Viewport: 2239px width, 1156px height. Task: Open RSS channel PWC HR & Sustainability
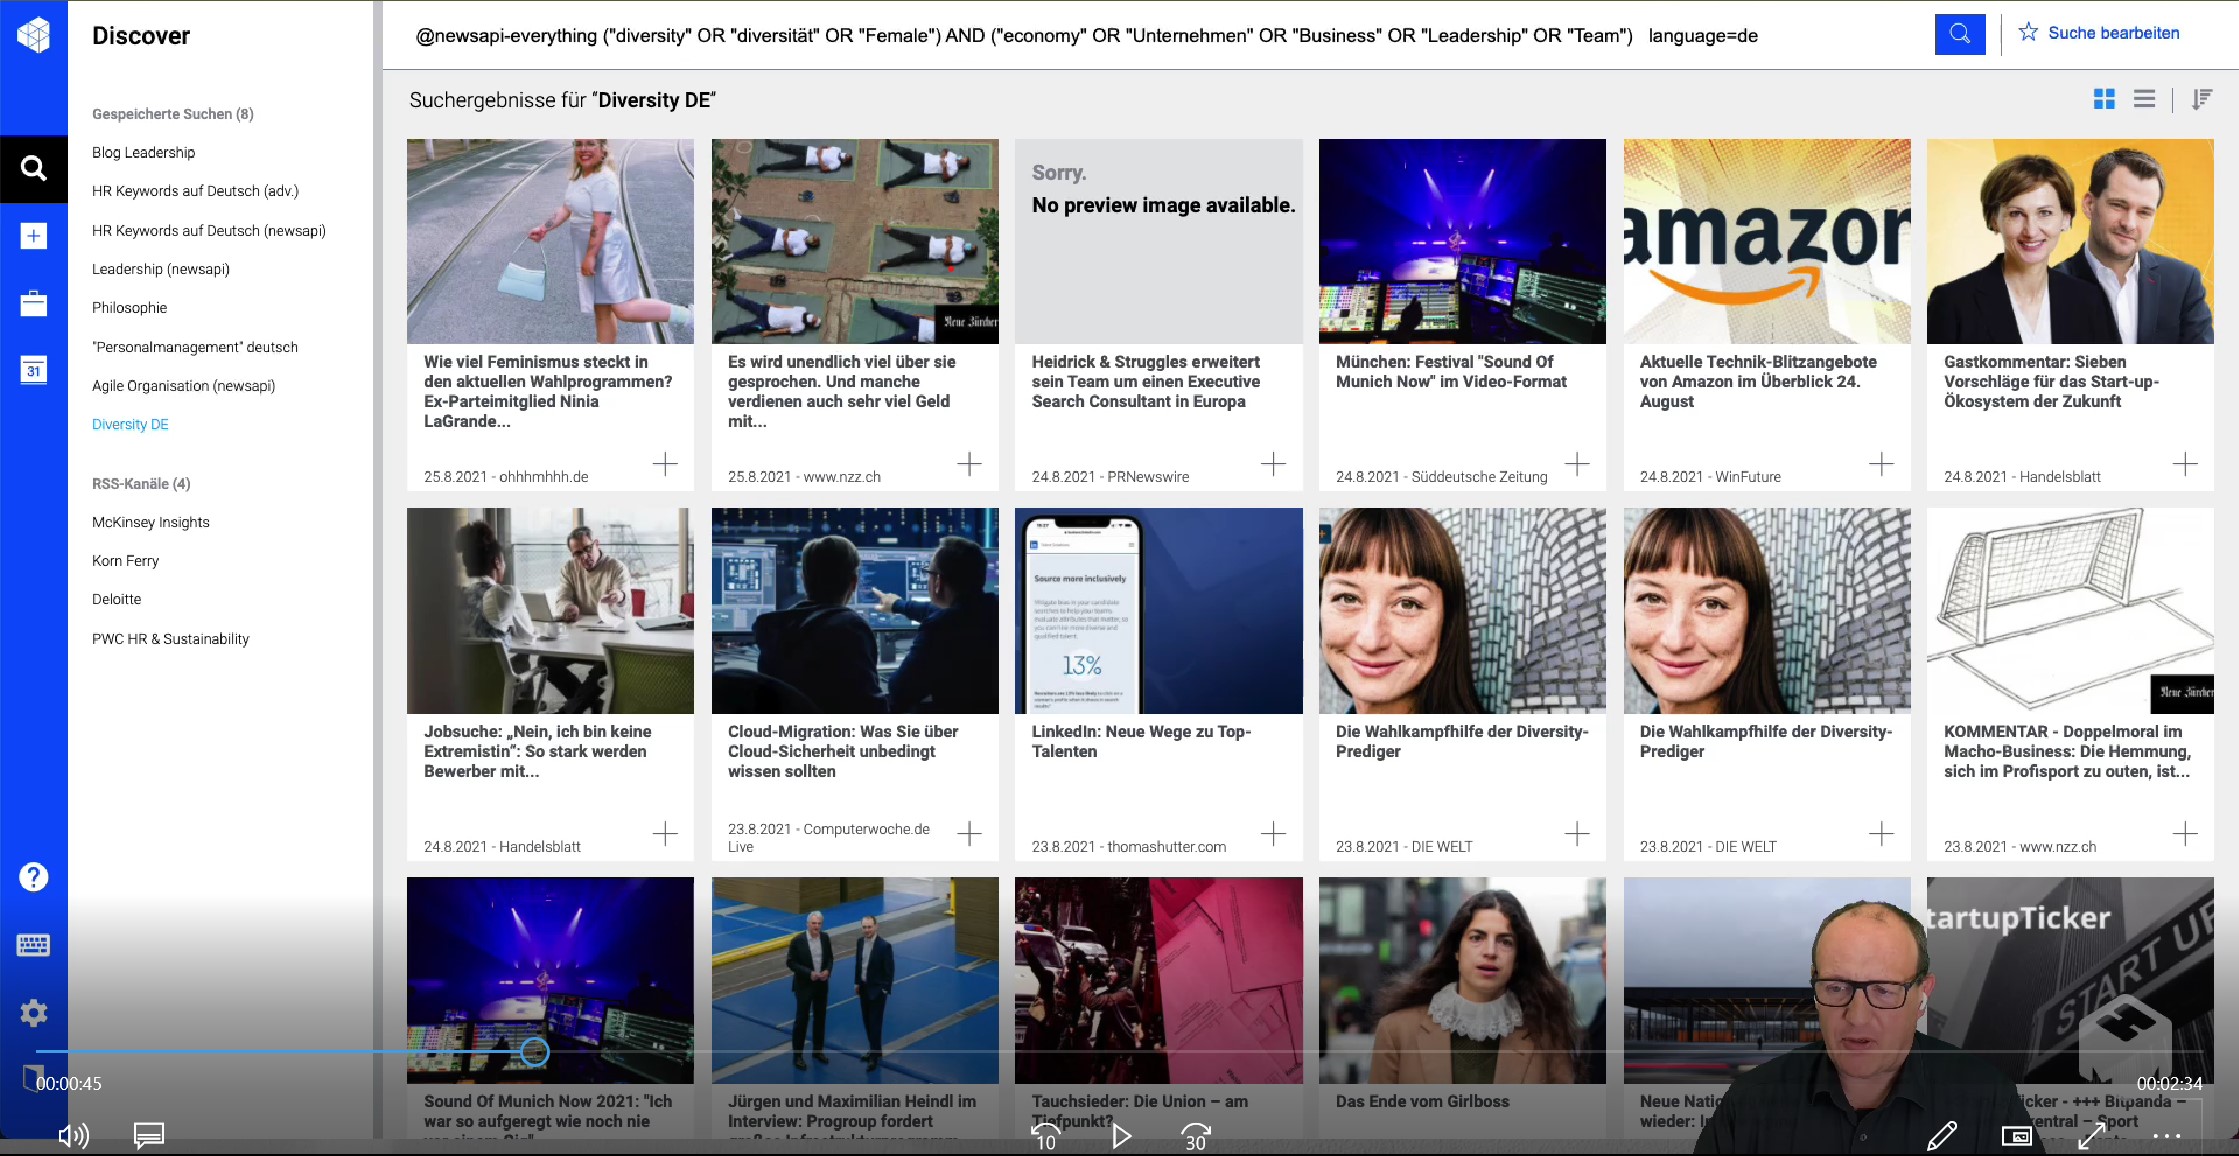[171, 639]
